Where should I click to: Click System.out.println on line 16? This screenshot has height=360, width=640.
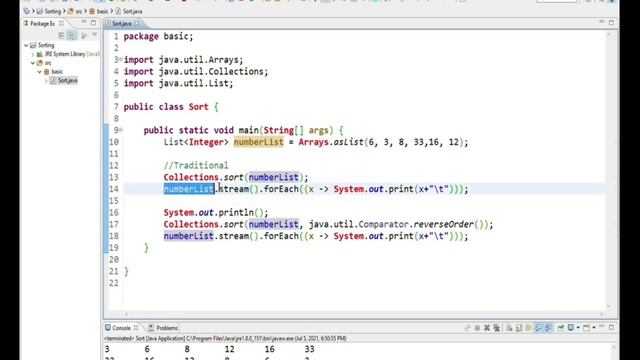208,213
